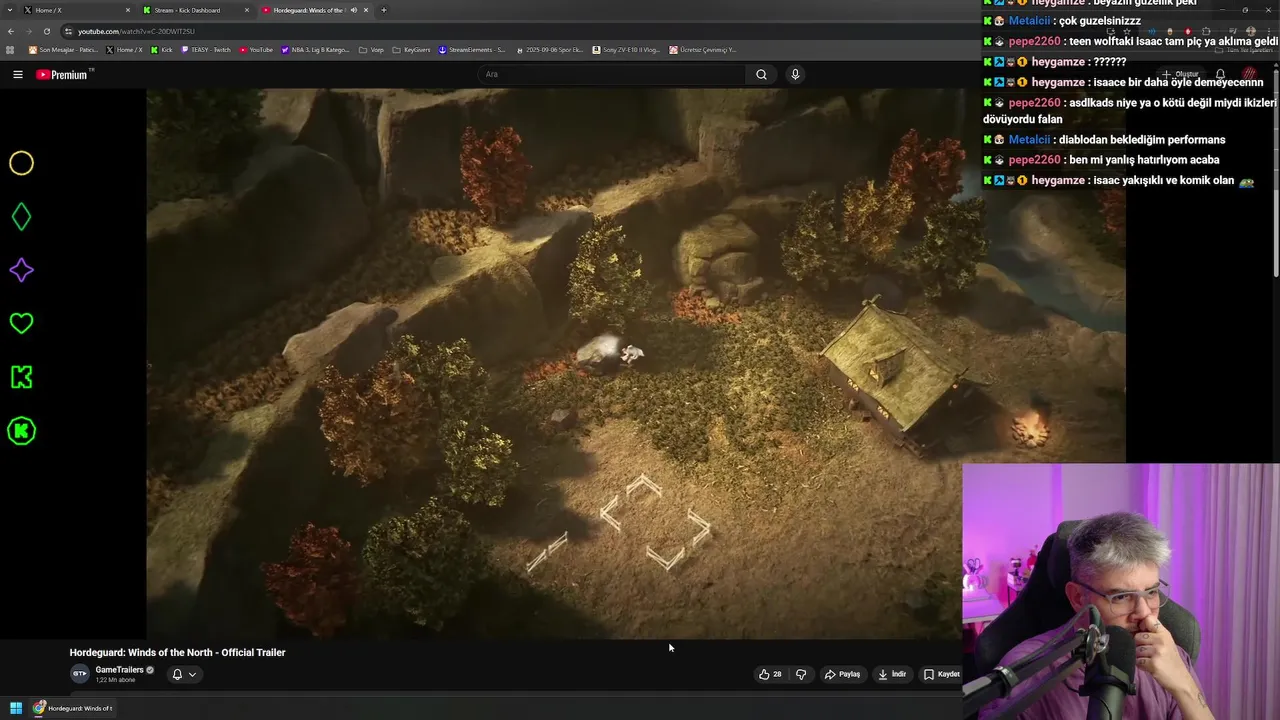Open Son Mesajlar bookmark
The image size is (1280, 720).
pos(63,49)
